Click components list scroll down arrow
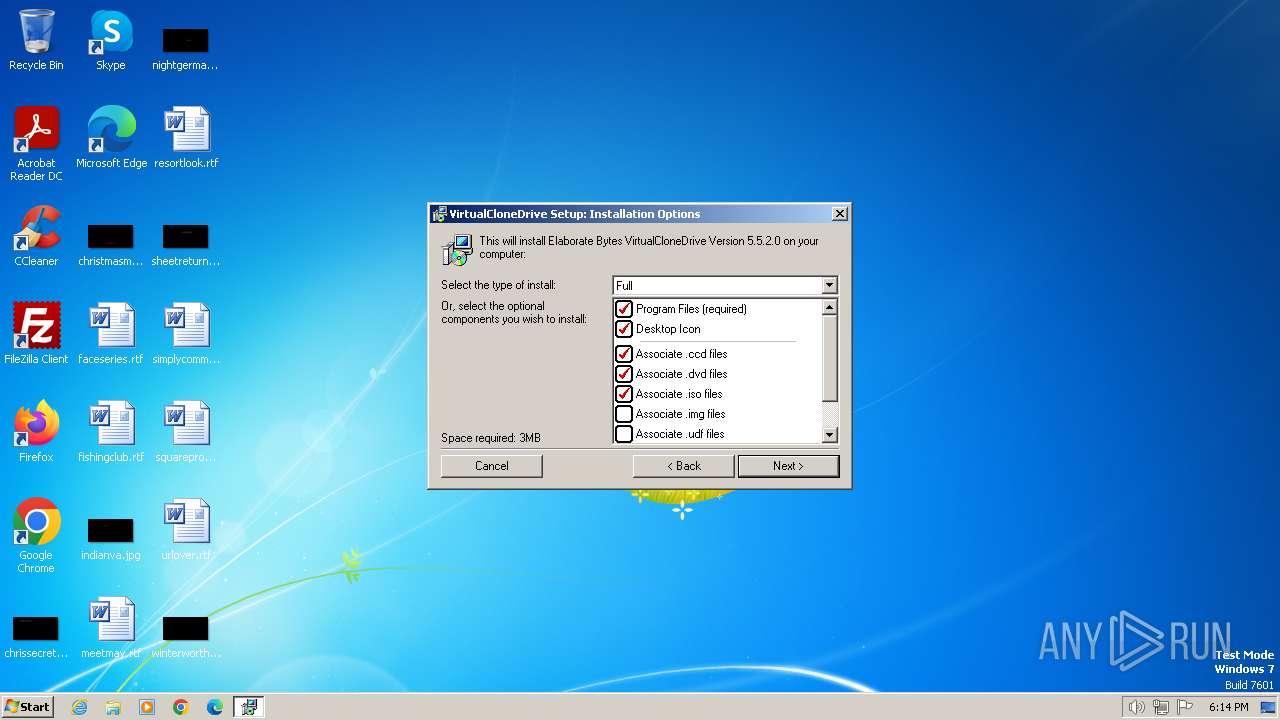This screenshot has height=720, width=1280. 829,435
